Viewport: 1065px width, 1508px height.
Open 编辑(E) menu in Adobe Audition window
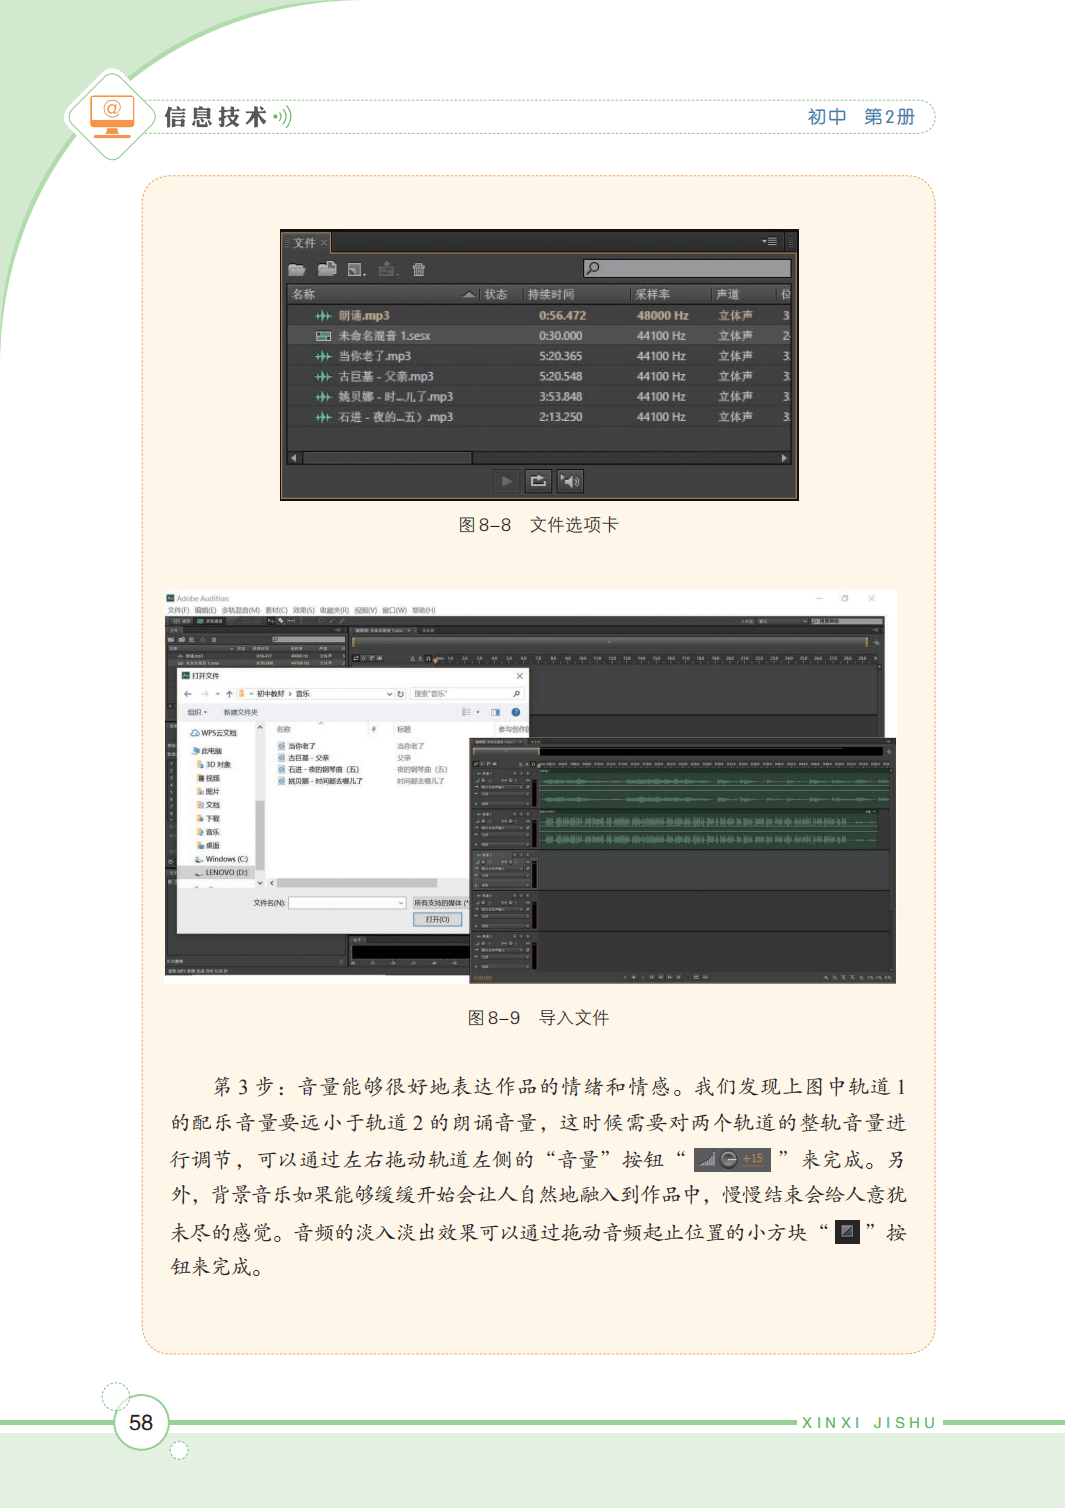click(x=205, y=610)
